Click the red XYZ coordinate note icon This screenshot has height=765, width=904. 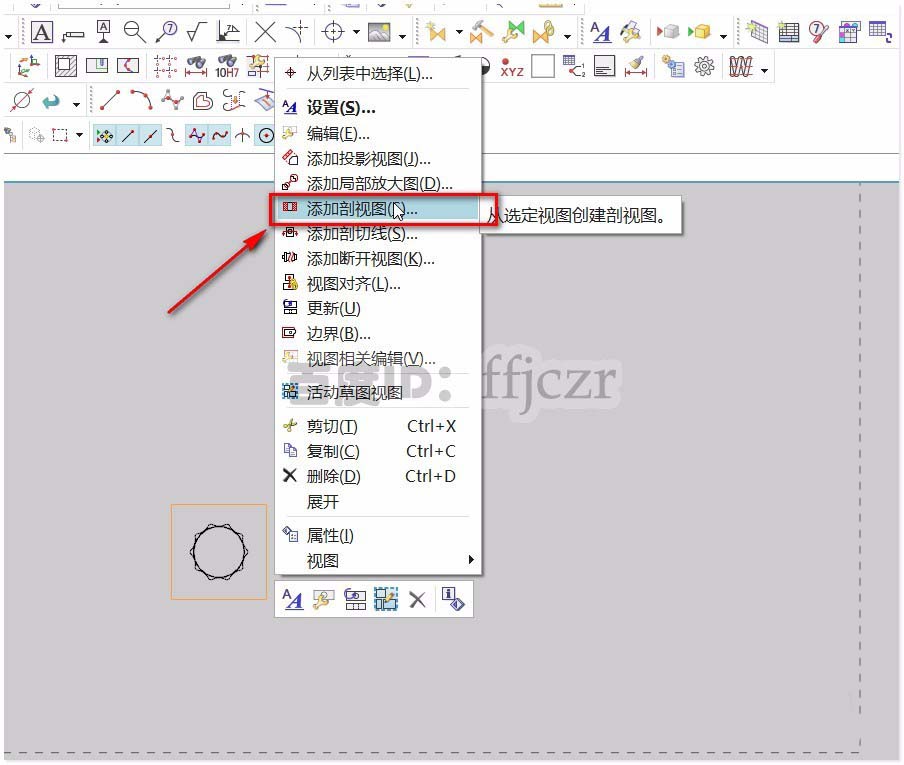point(512,67)
